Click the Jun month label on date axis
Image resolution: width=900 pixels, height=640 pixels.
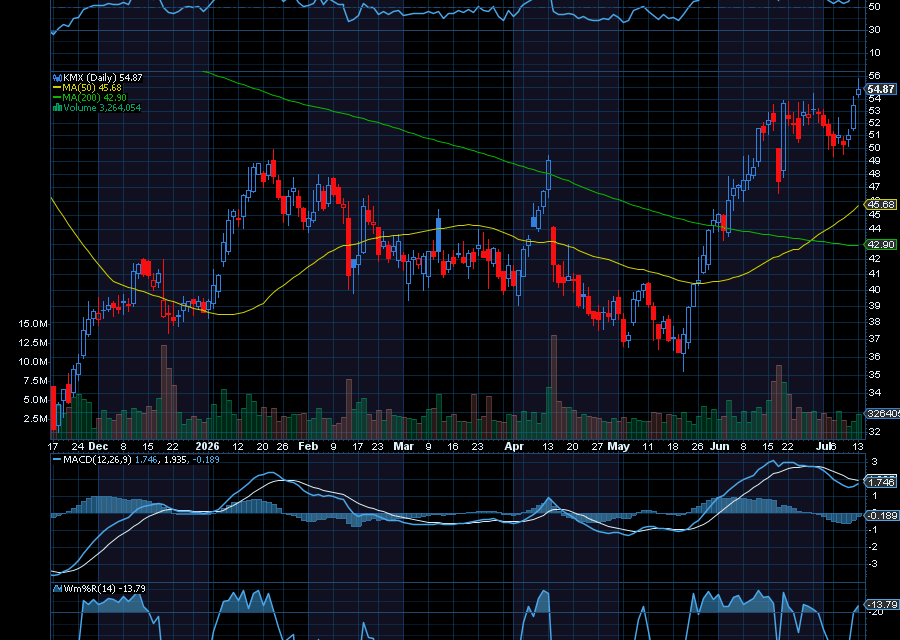[x=719, y=446]
